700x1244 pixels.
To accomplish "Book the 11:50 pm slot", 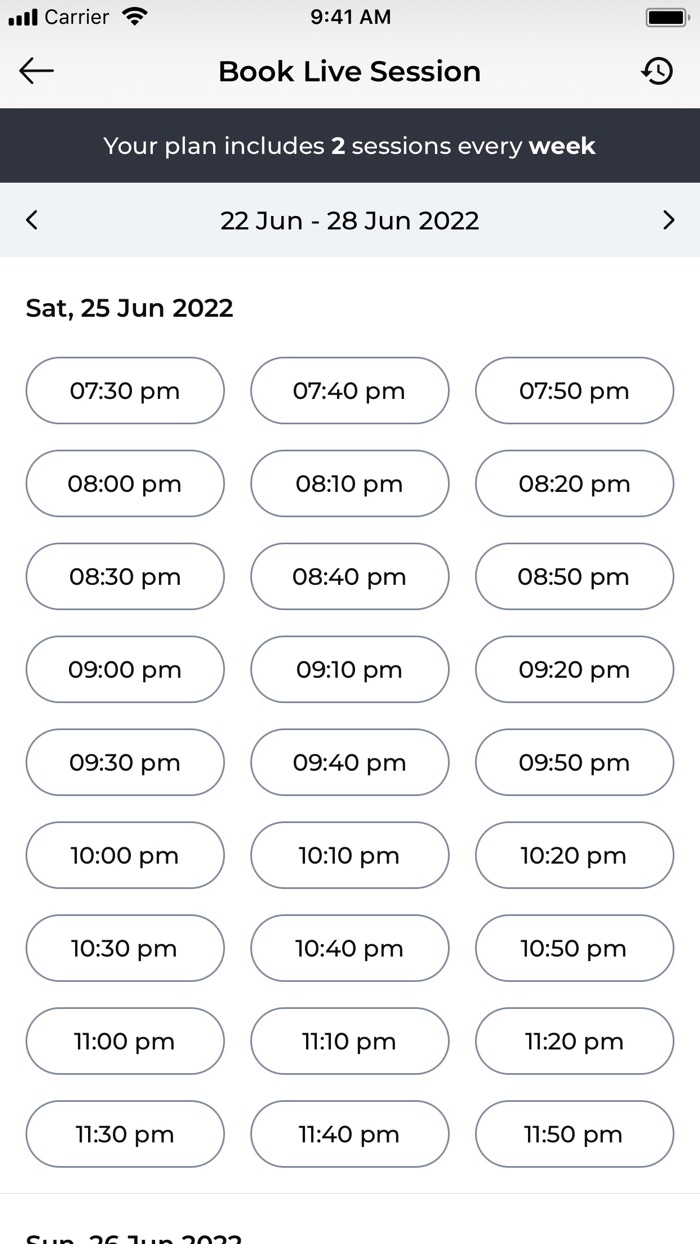I will (574, 1135).
